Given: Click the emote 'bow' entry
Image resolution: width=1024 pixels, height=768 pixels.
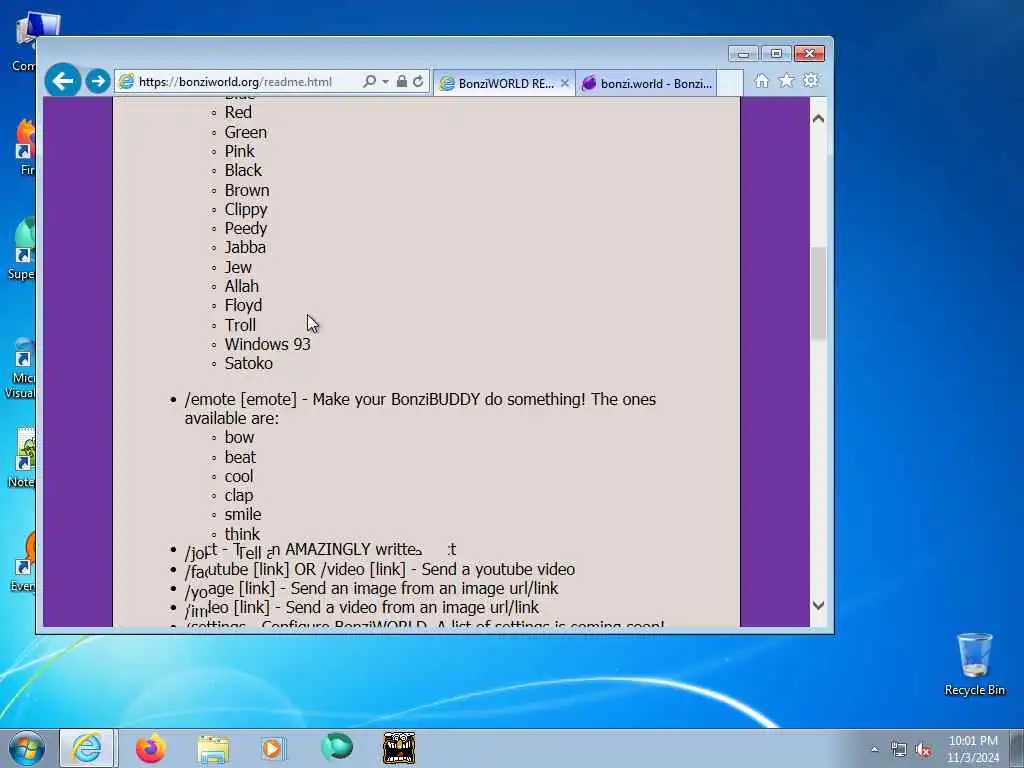Looking at the screenshot, I should [x=239, y=438].
